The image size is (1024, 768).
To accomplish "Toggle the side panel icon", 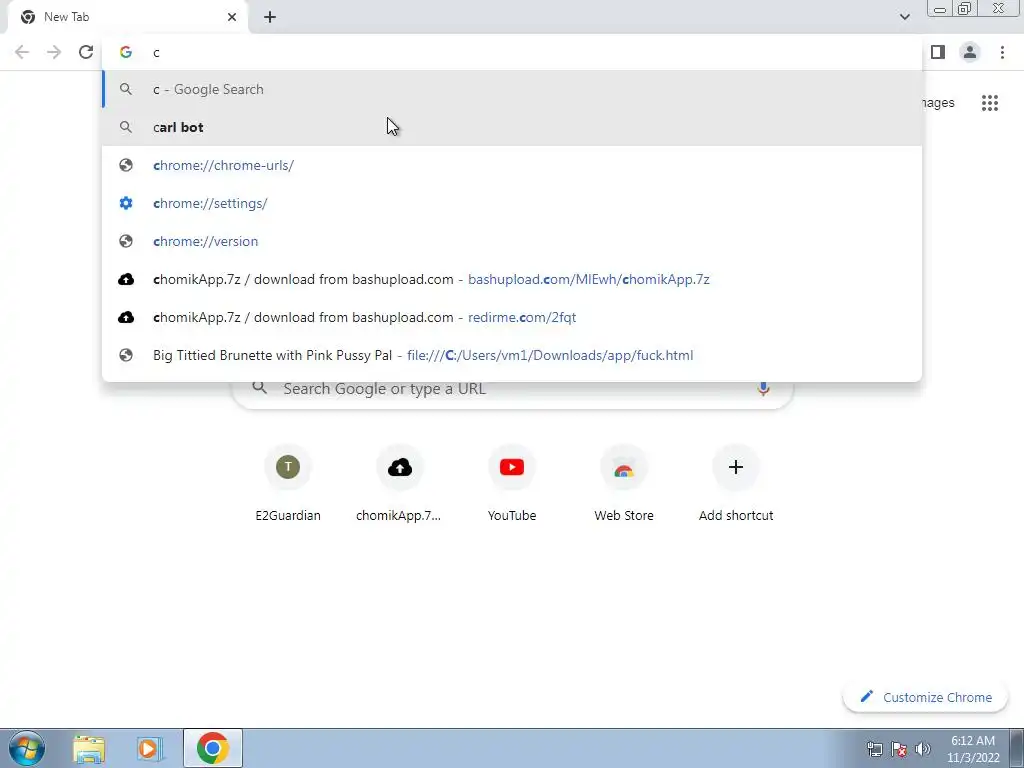I will tap(938, 52).
